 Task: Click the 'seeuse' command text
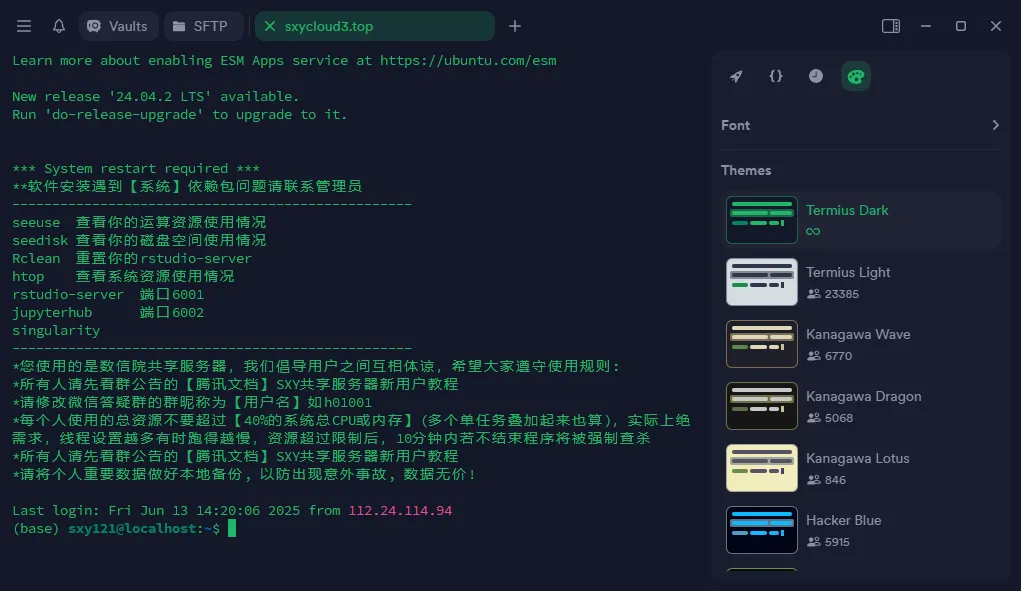(36, 223)
